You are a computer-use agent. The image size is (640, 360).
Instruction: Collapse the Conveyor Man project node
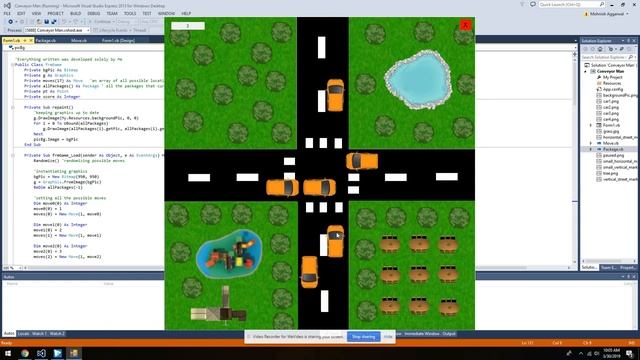(585, 71)
